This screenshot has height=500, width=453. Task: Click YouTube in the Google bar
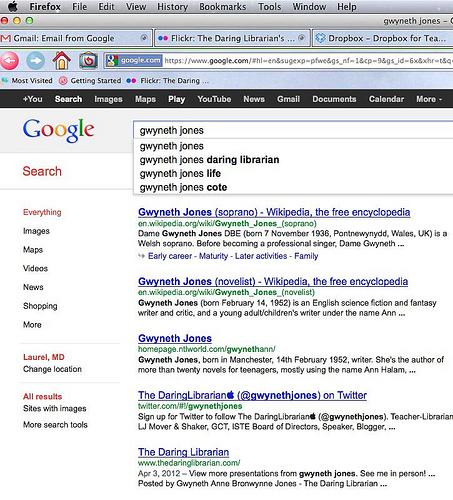click(x=214, y=99)
